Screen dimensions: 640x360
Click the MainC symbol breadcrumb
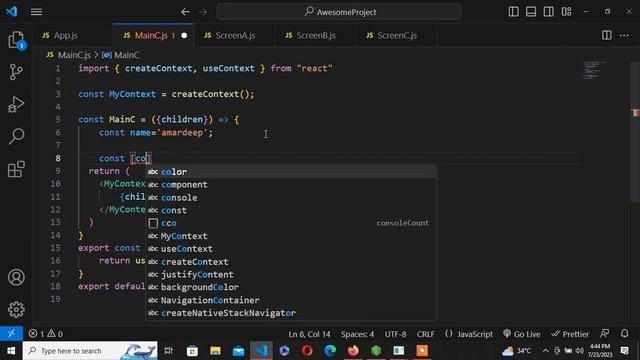coord(121,55)
